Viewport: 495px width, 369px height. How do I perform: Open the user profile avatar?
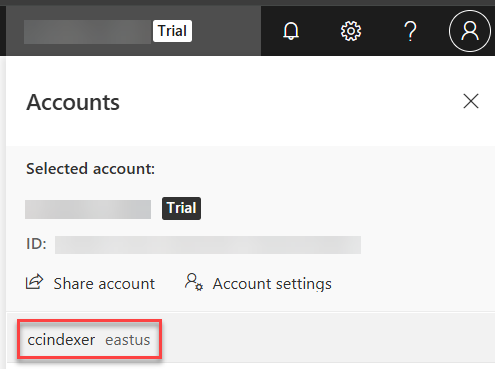(470, 31)
